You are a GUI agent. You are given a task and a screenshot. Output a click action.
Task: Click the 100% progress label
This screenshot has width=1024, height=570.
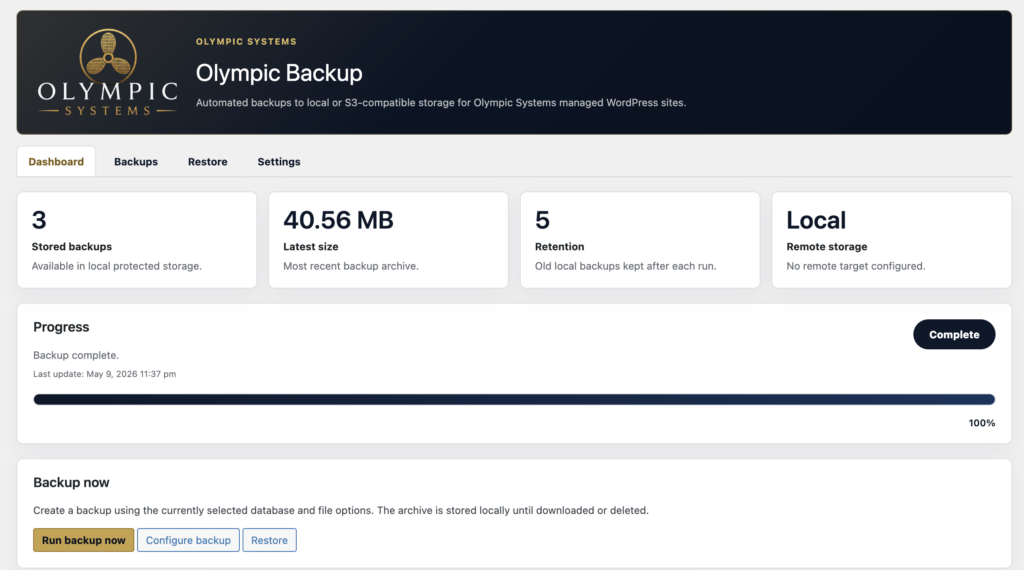click(x=982, y=423)
